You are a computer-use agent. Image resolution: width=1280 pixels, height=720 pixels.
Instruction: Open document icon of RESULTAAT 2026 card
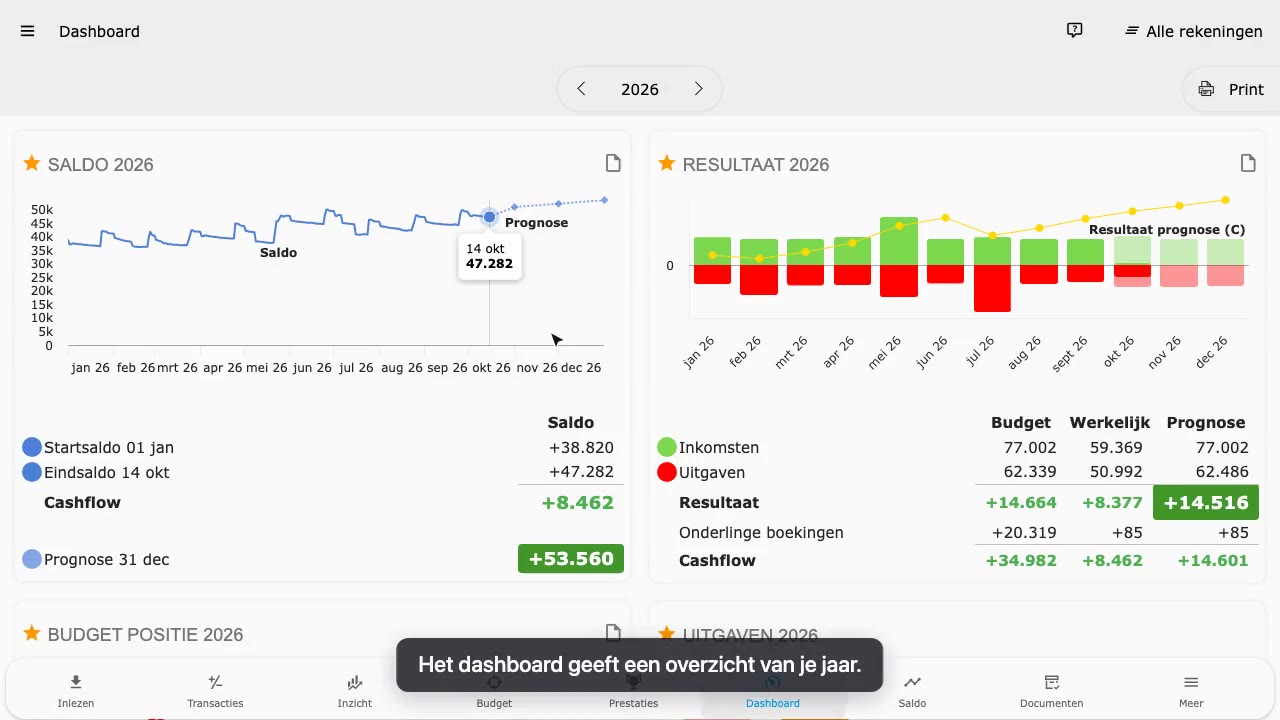[x=1248, y=163]
